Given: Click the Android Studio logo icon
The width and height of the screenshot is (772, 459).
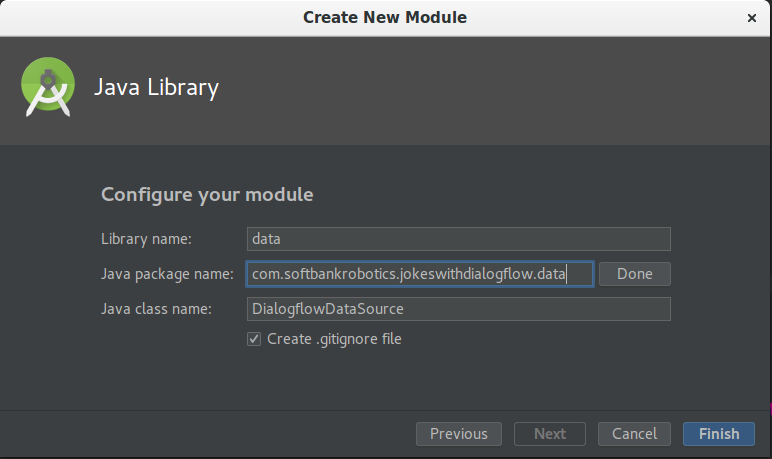Looking at the screenshot, I should click(x=48, y=87).
